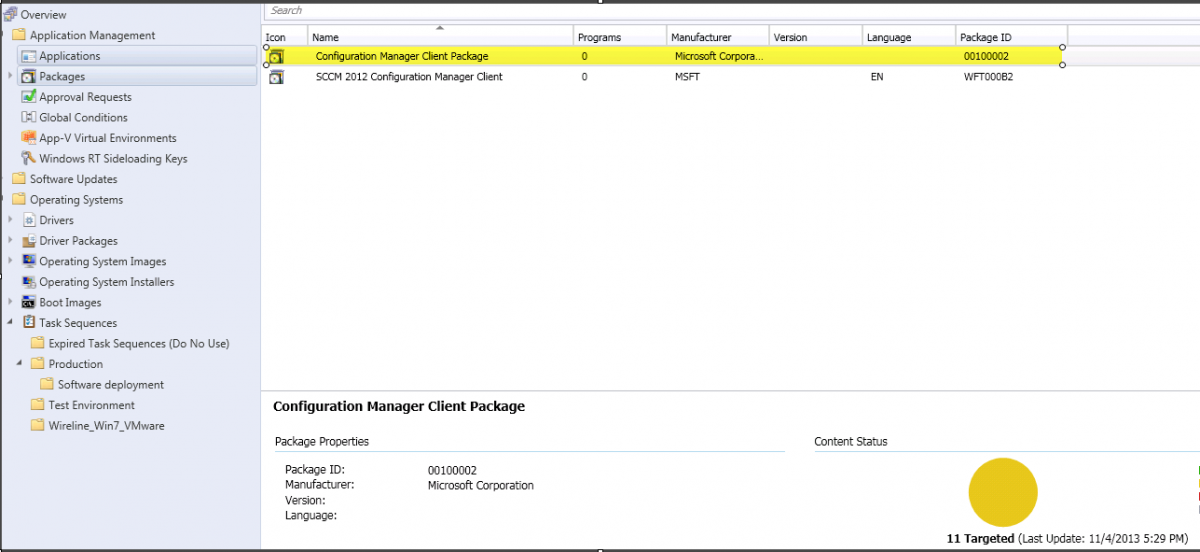Image resolution: width=1200 pixels, height=552 pixels.
Task: Click Package ID cell 00100002 in list
Action: [x=986, y=56]
